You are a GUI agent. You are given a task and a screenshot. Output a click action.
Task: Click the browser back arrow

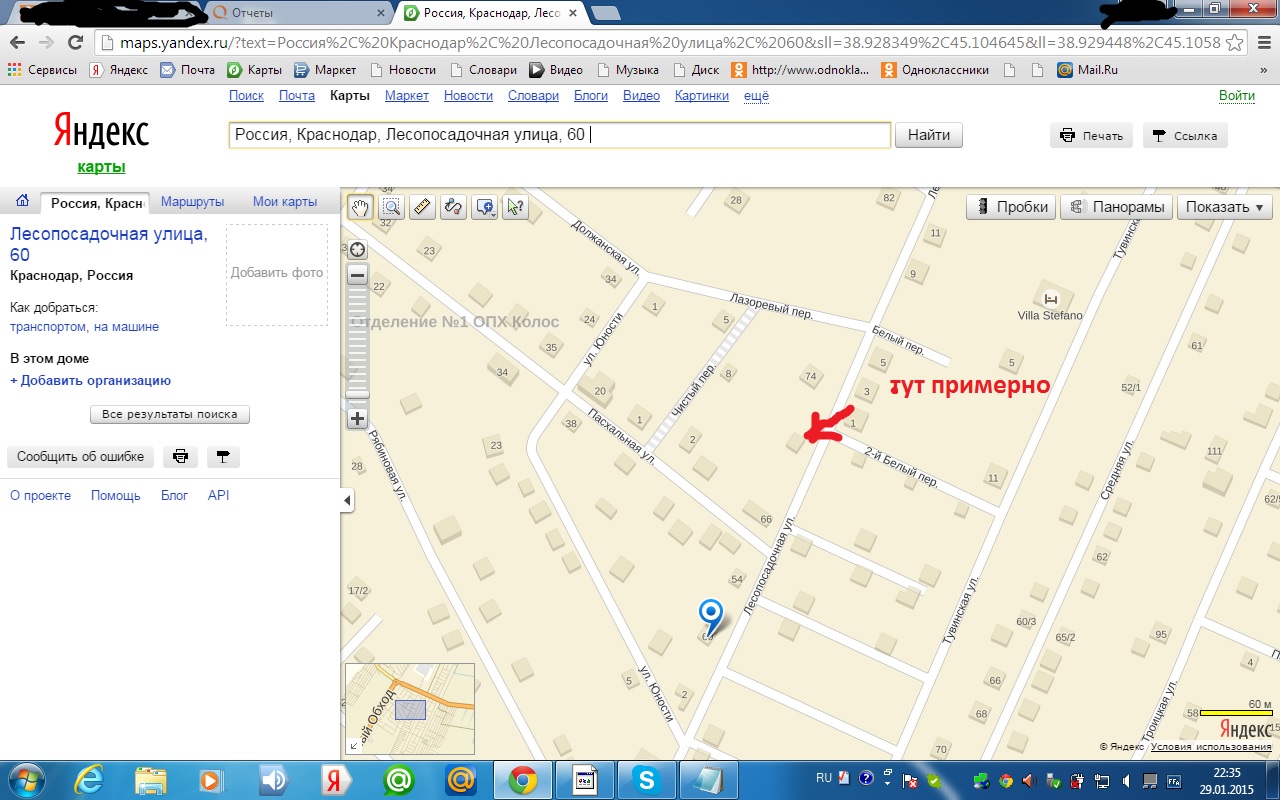click(x=18, y=43)
